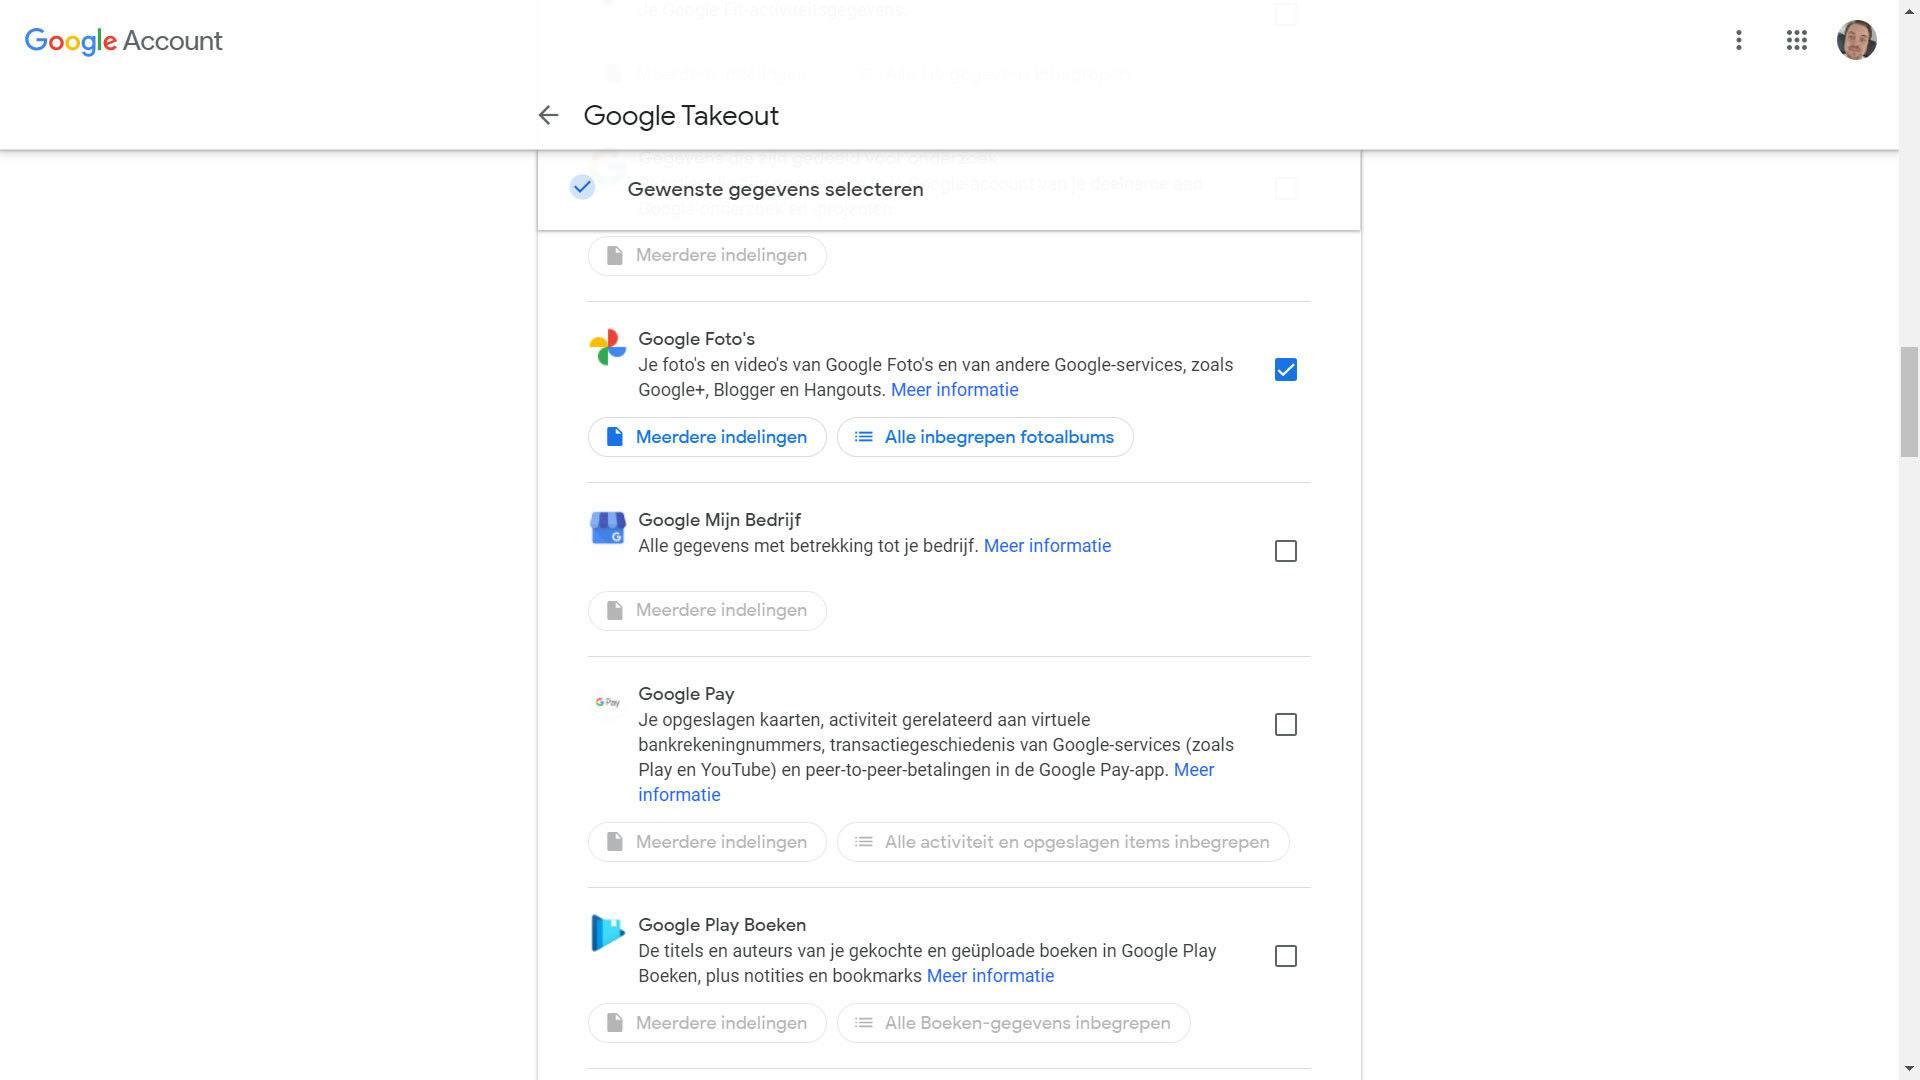
Task: Check the Google Mijn Bedrijf checkbox
Action: tap(1285, 551)
